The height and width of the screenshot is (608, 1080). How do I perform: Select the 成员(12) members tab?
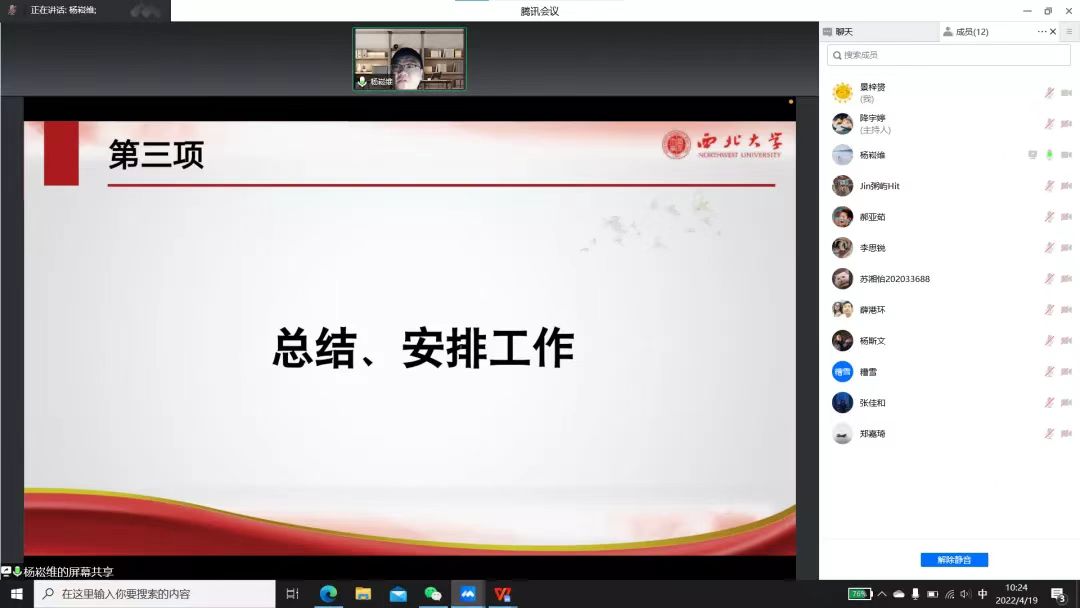[966, 32]
